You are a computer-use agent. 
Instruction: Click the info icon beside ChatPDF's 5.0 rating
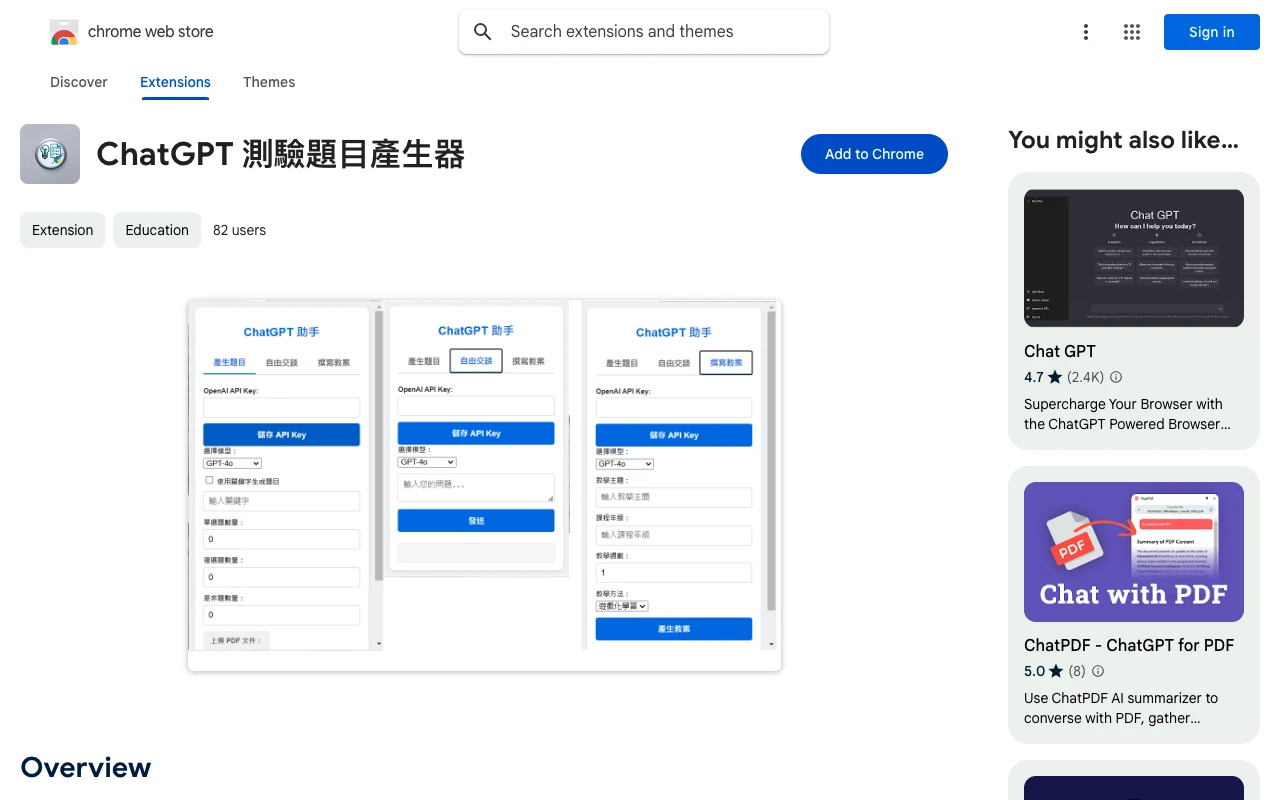click(x=1098, y=671)
